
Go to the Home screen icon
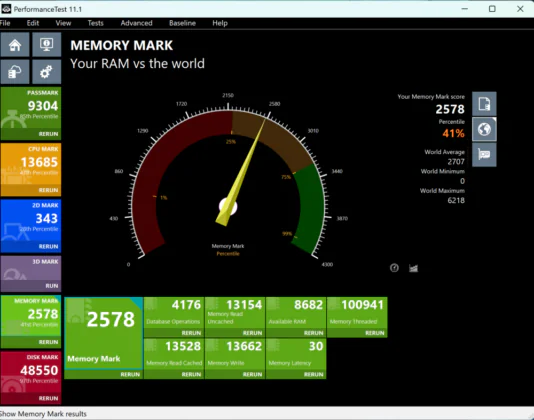pyautogui.click(x=15, y=45)
